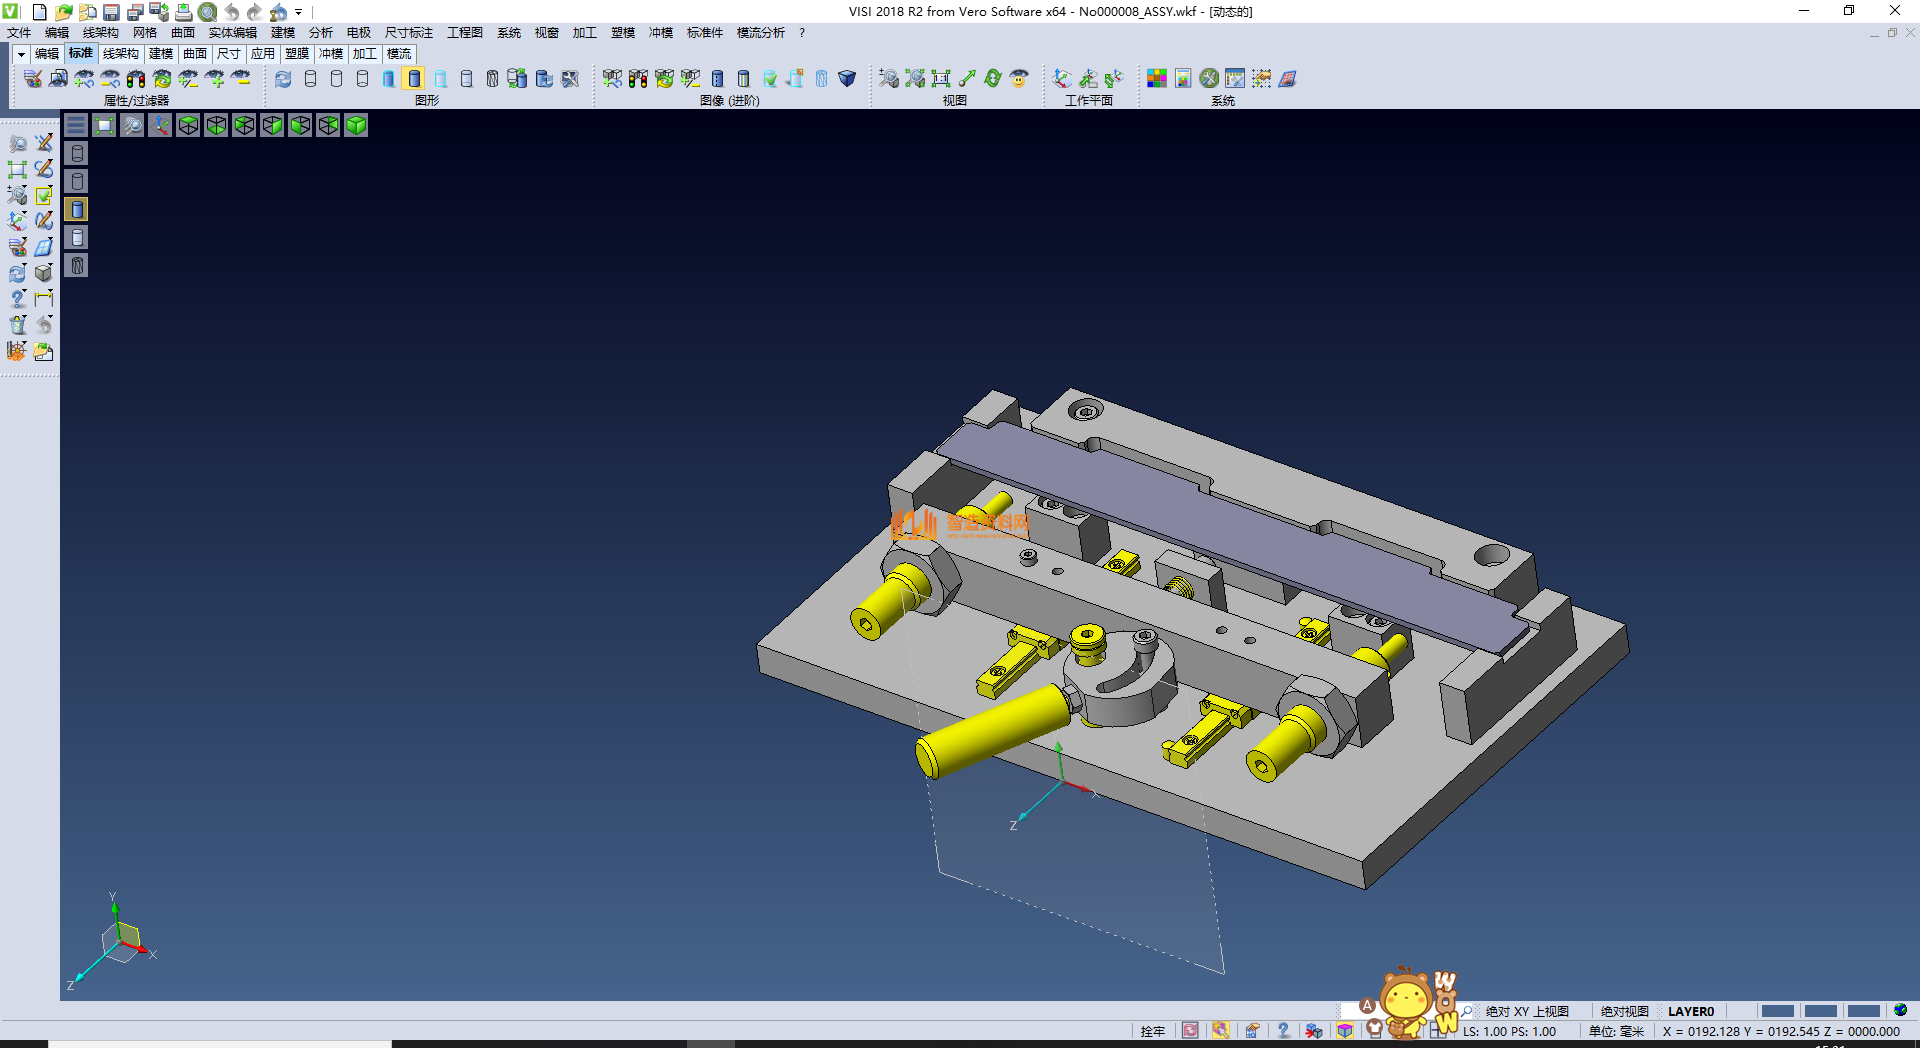This screenshot has height=1048, width=1920.
Task: Expand the toolbar tab dropdown arrow
Action: (x=21, y=54)
